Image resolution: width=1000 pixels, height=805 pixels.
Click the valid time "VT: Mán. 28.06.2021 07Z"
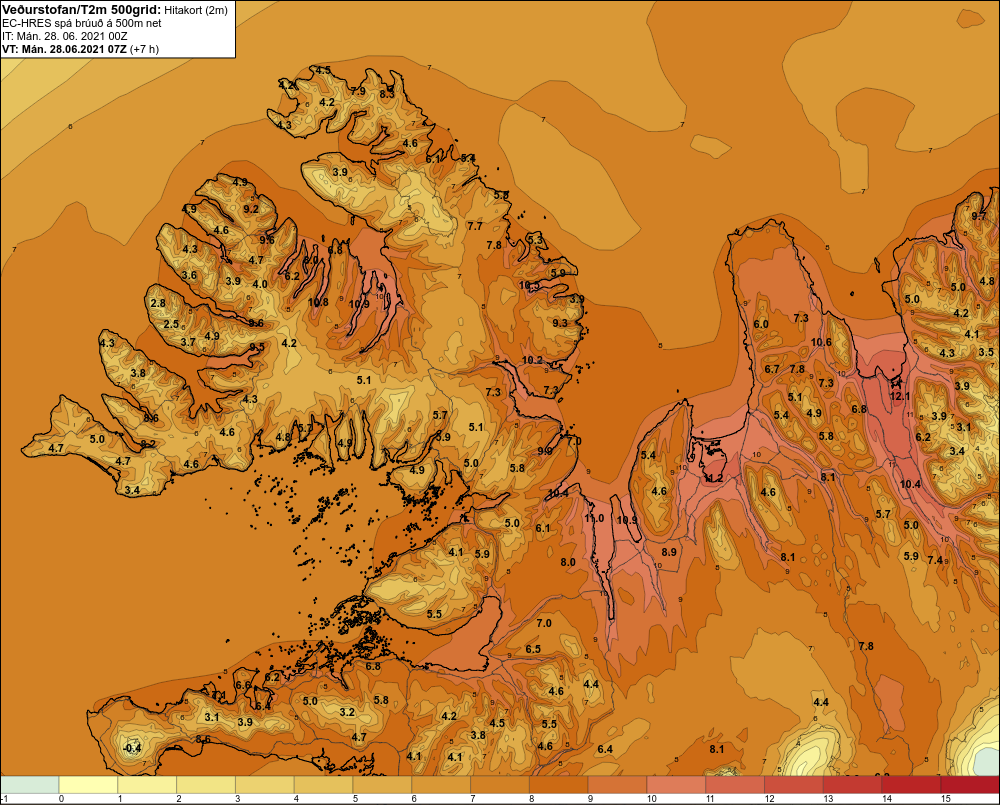64,49
